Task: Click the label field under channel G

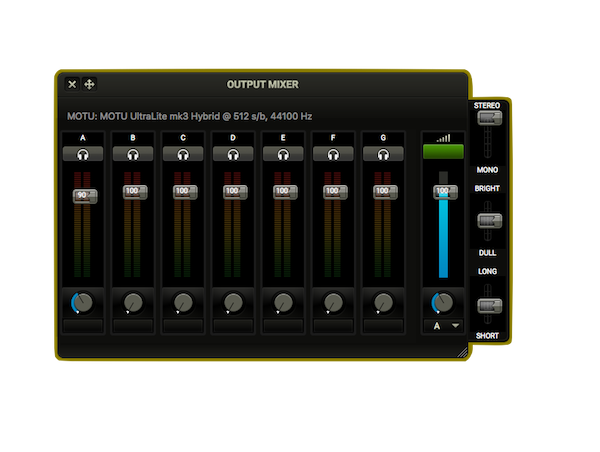Action: (x=383, y=326)
